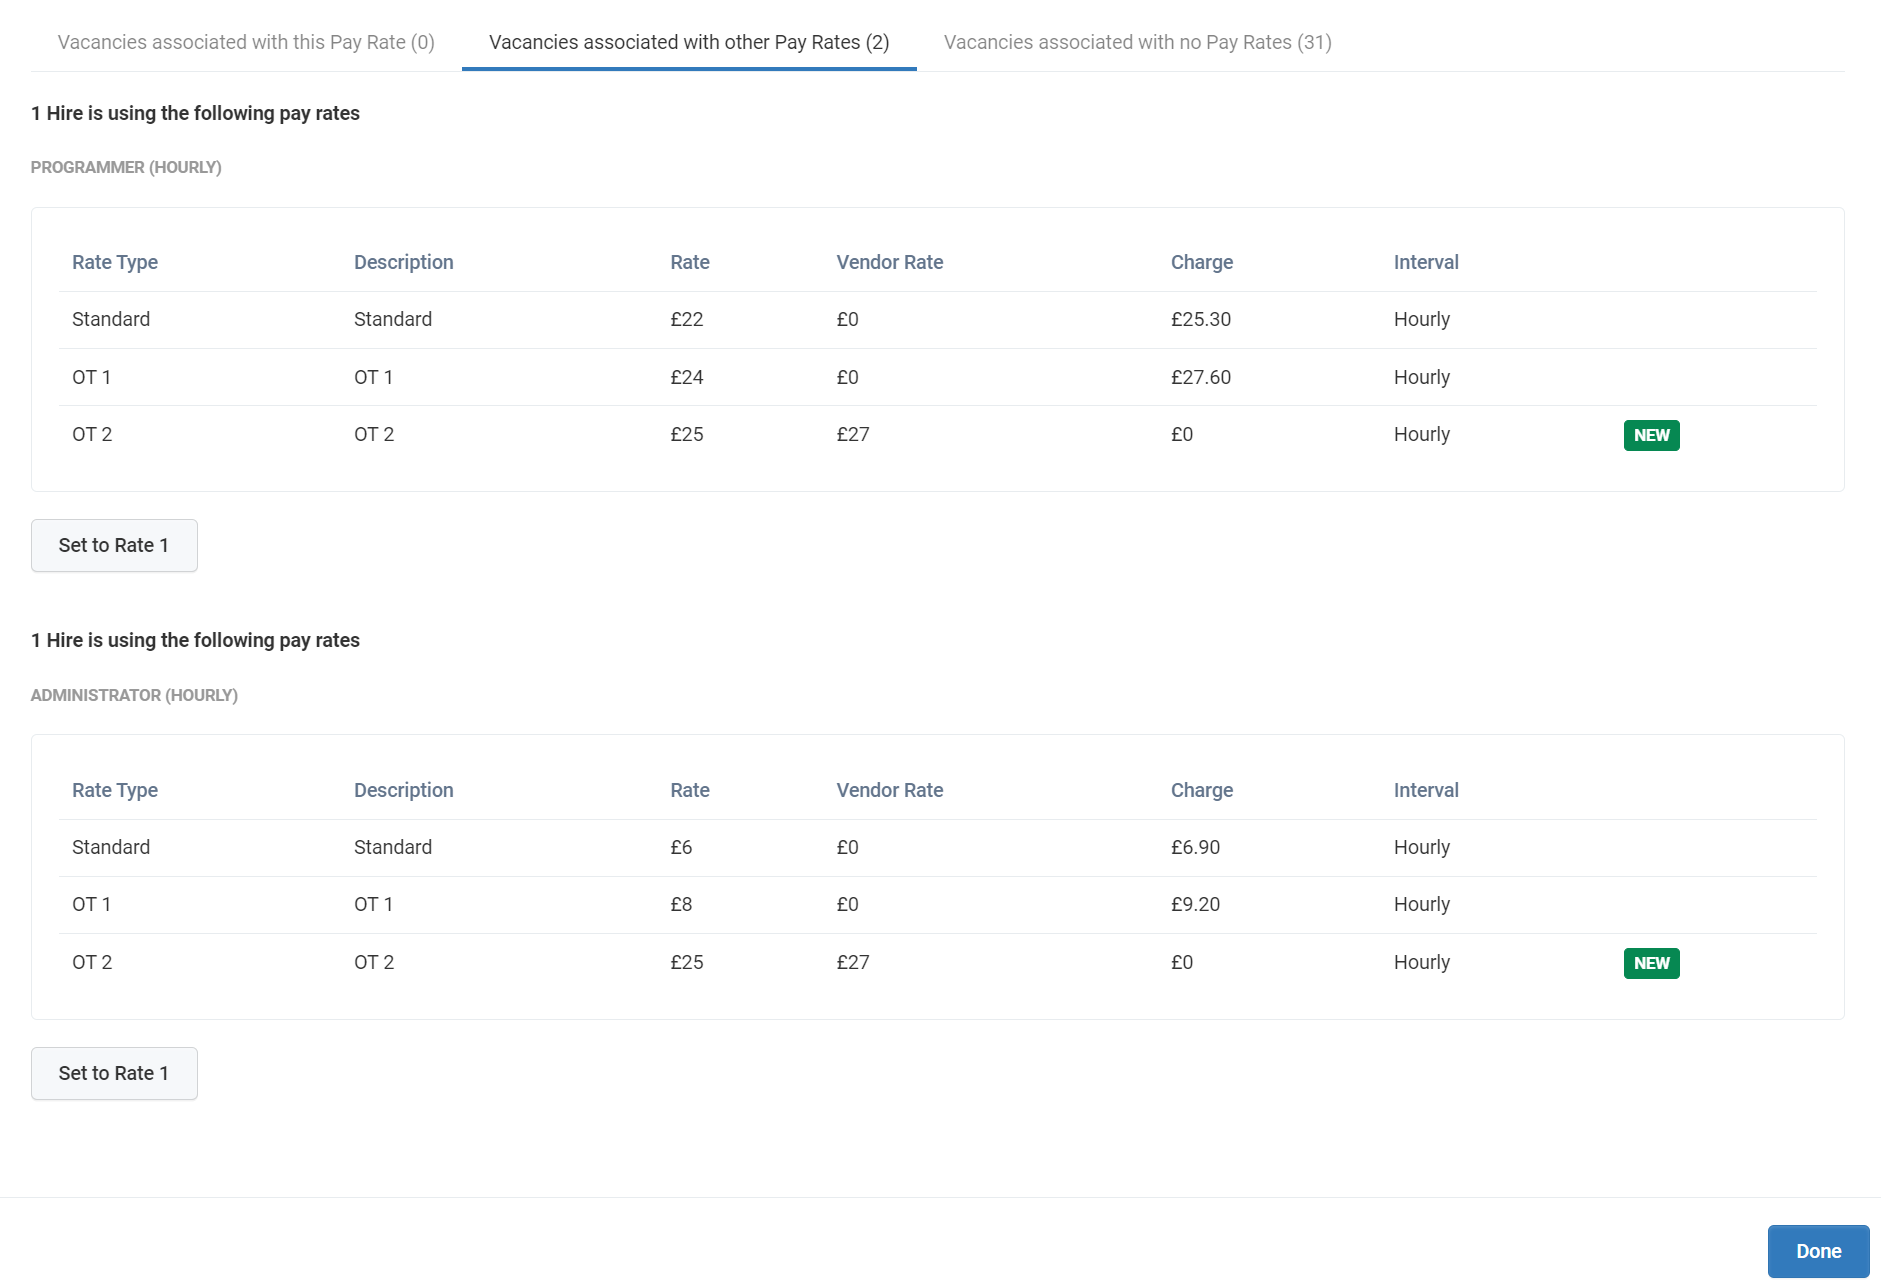Viewport: 1881px width, 1288px height.
Task: Click £6 rate in Administrator Standard row
Action: [x=681, y=847]
